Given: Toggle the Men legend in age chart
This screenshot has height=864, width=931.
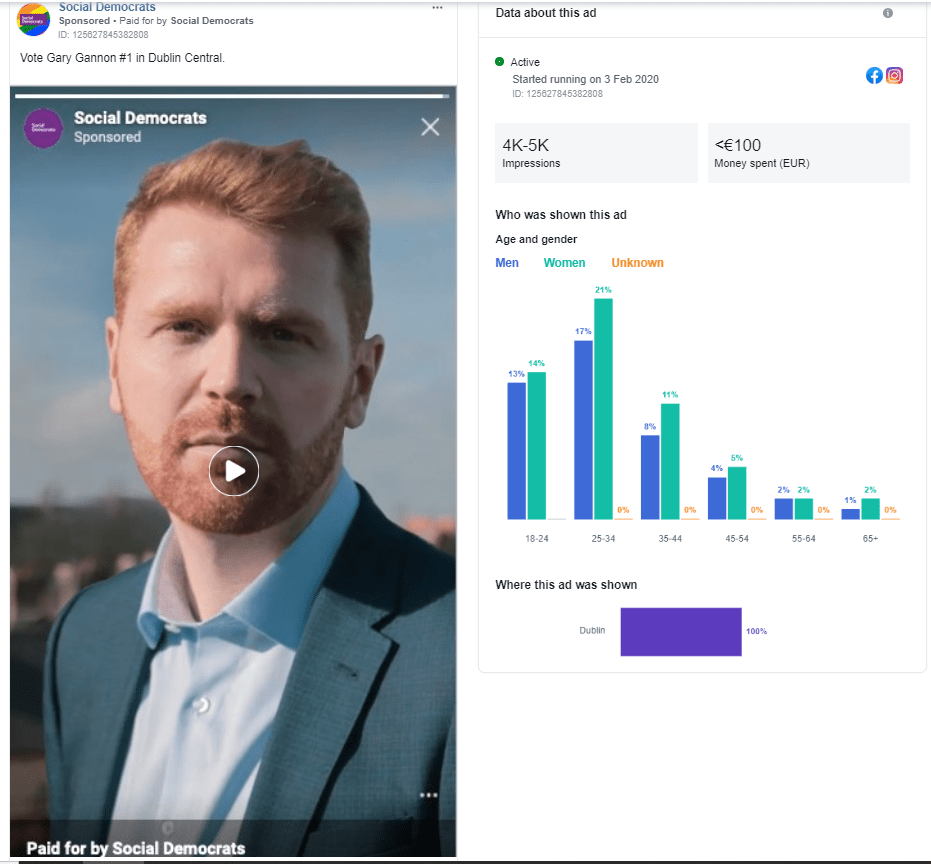Looking at the screenshot, I should click(x=507, y=262).
